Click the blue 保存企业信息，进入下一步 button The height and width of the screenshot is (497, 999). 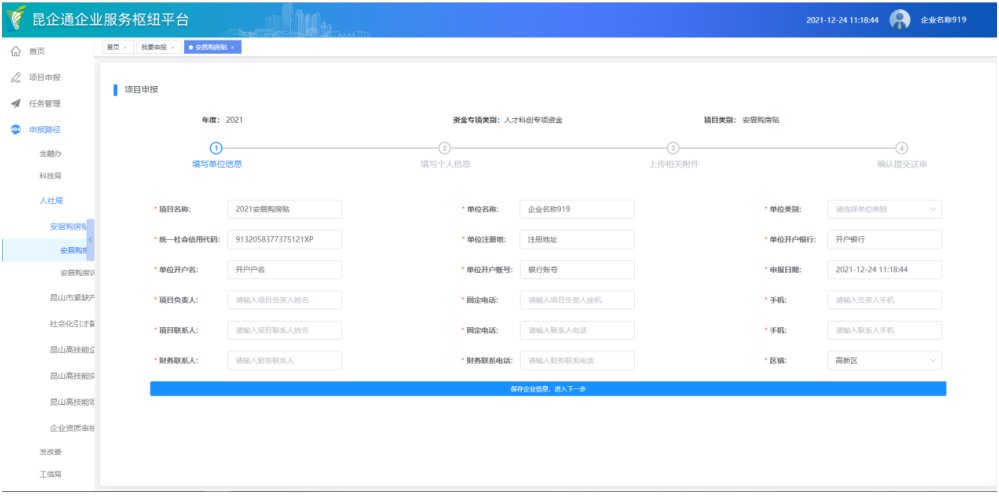pos(547,388)
